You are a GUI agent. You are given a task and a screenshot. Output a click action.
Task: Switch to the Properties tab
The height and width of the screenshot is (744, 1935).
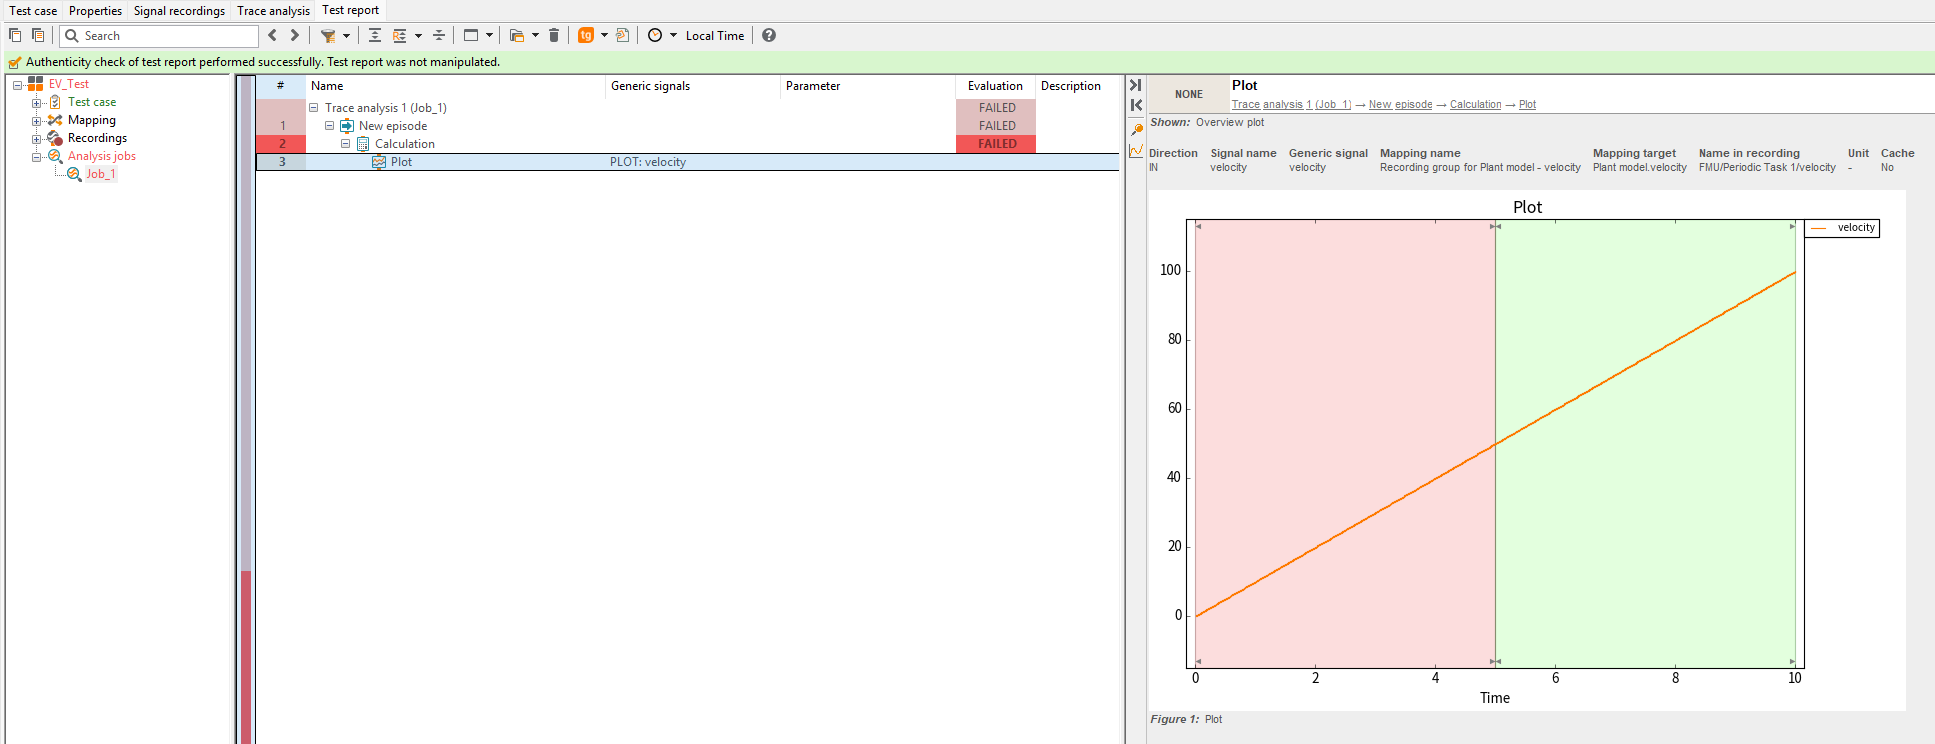click(96, 11)
